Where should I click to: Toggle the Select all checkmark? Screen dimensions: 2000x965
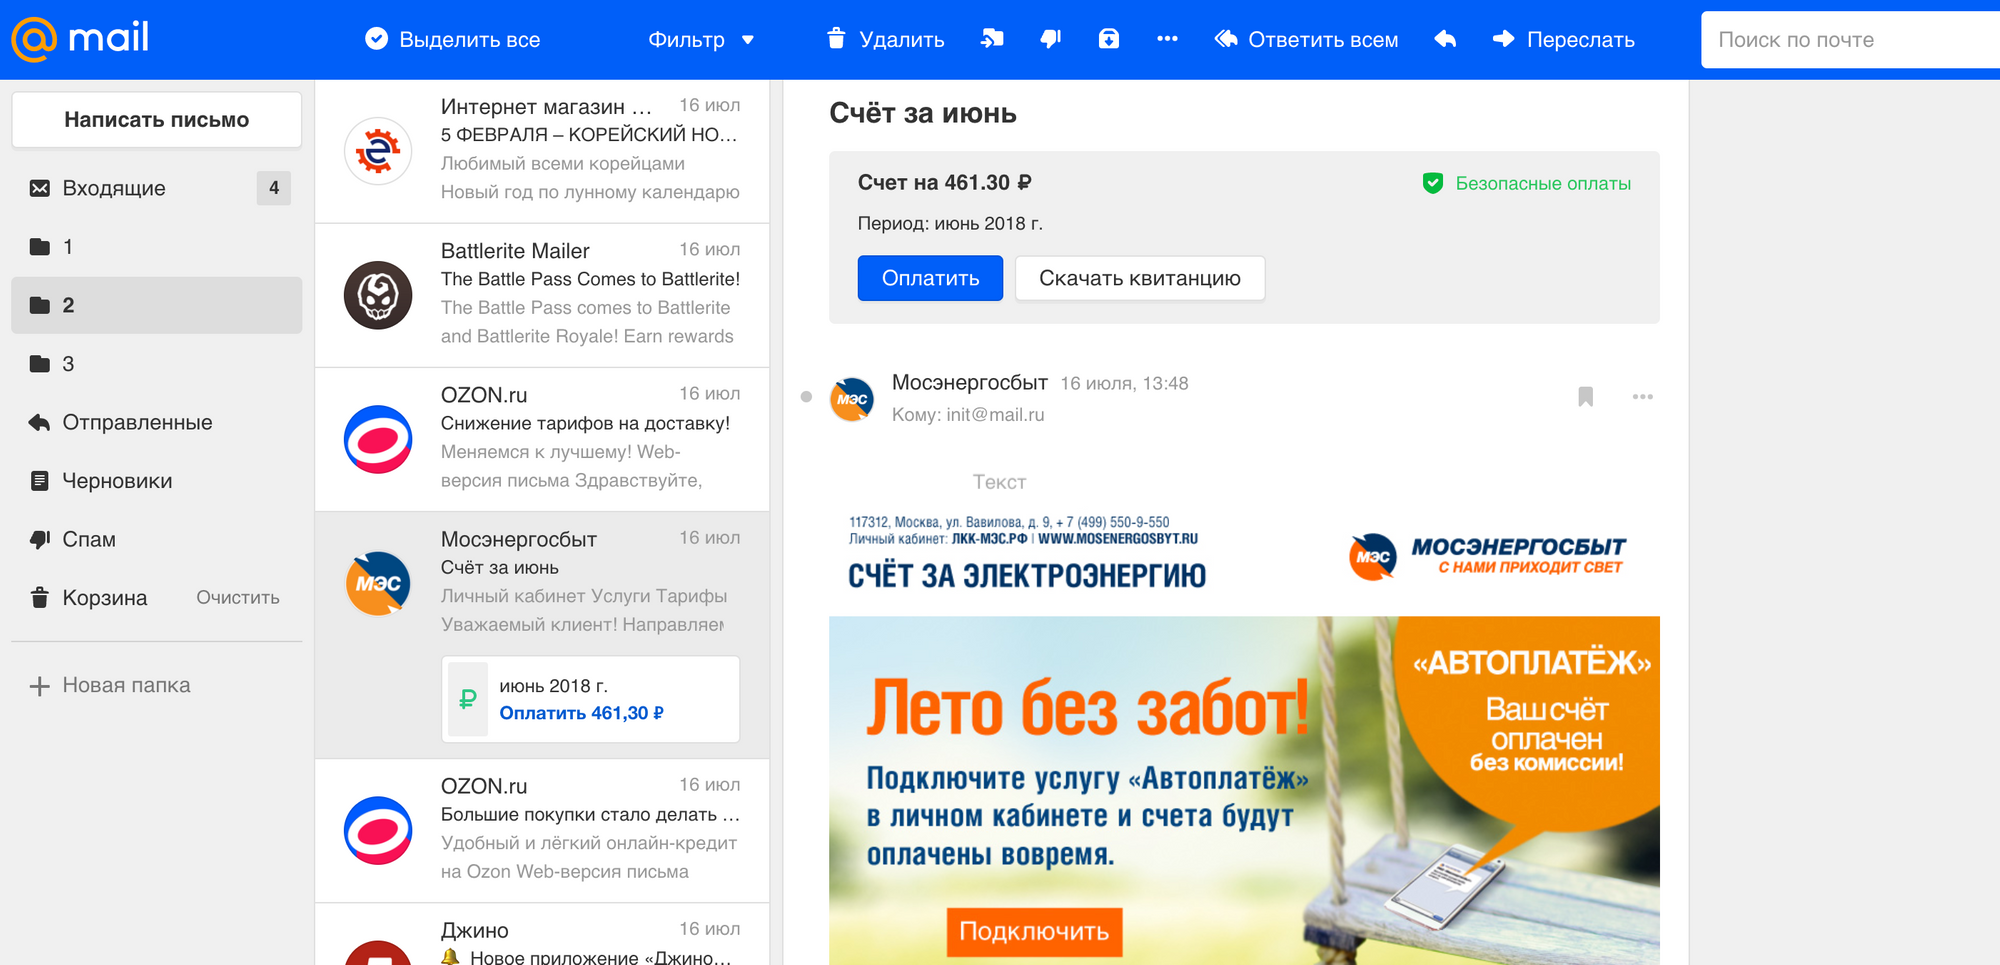[x=376, y=39]
